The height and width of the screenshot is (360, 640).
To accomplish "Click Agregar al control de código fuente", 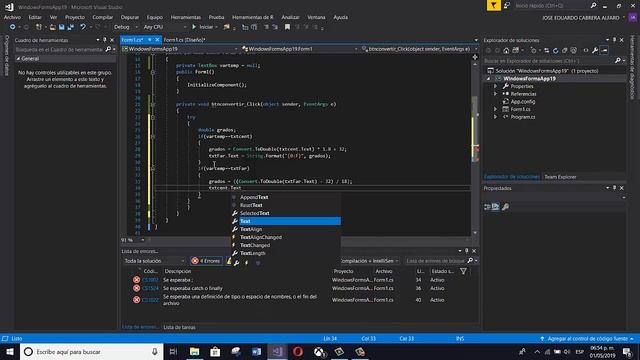I will click(587, 338).
